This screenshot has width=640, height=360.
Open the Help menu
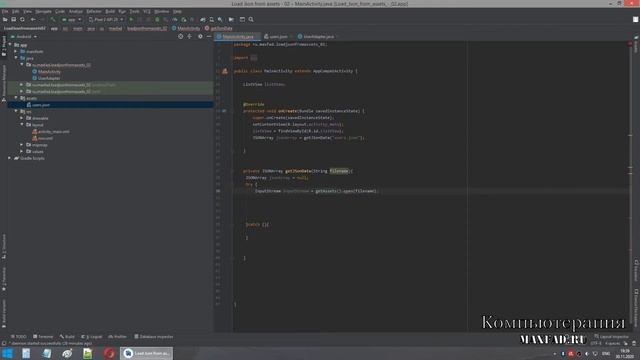point(177,11)
